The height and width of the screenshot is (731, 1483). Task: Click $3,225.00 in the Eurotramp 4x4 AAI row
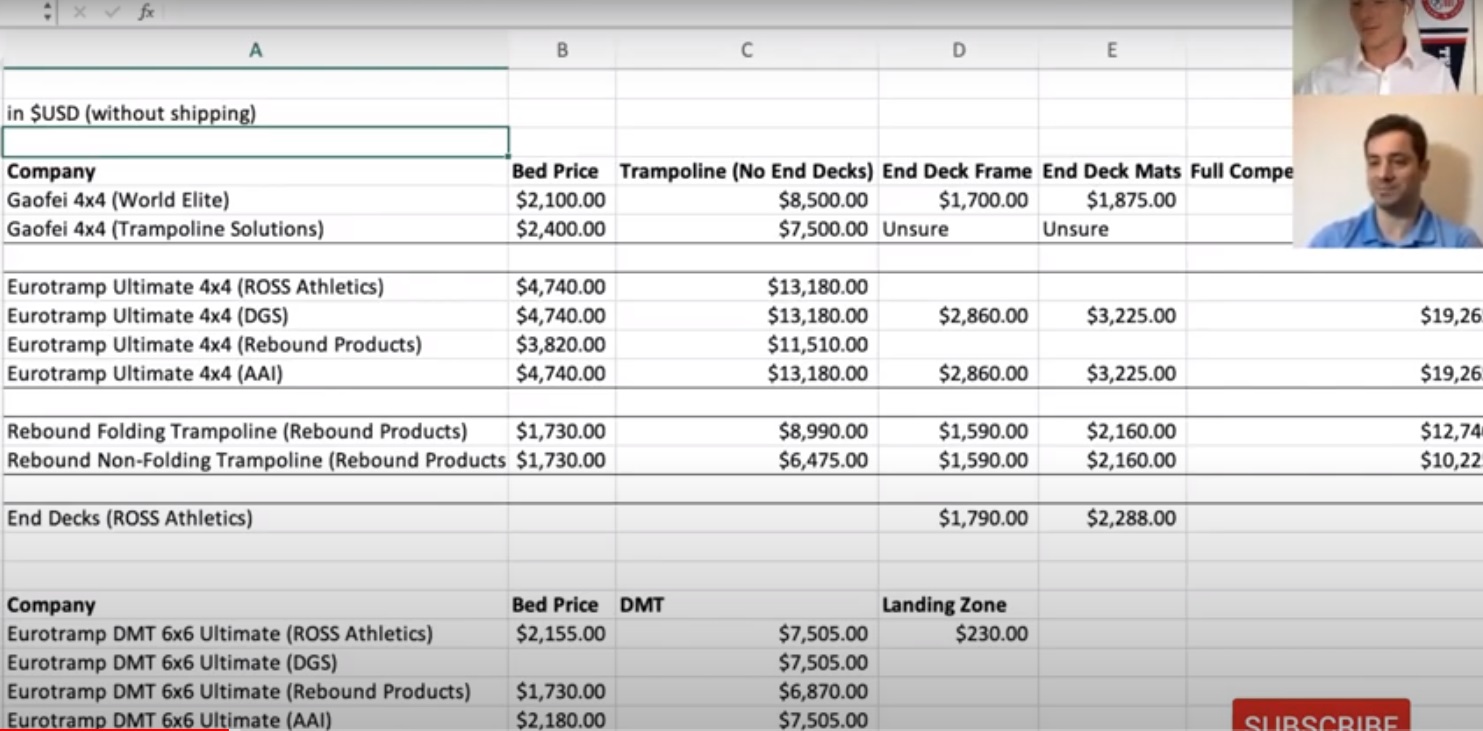pos(1112,374)
